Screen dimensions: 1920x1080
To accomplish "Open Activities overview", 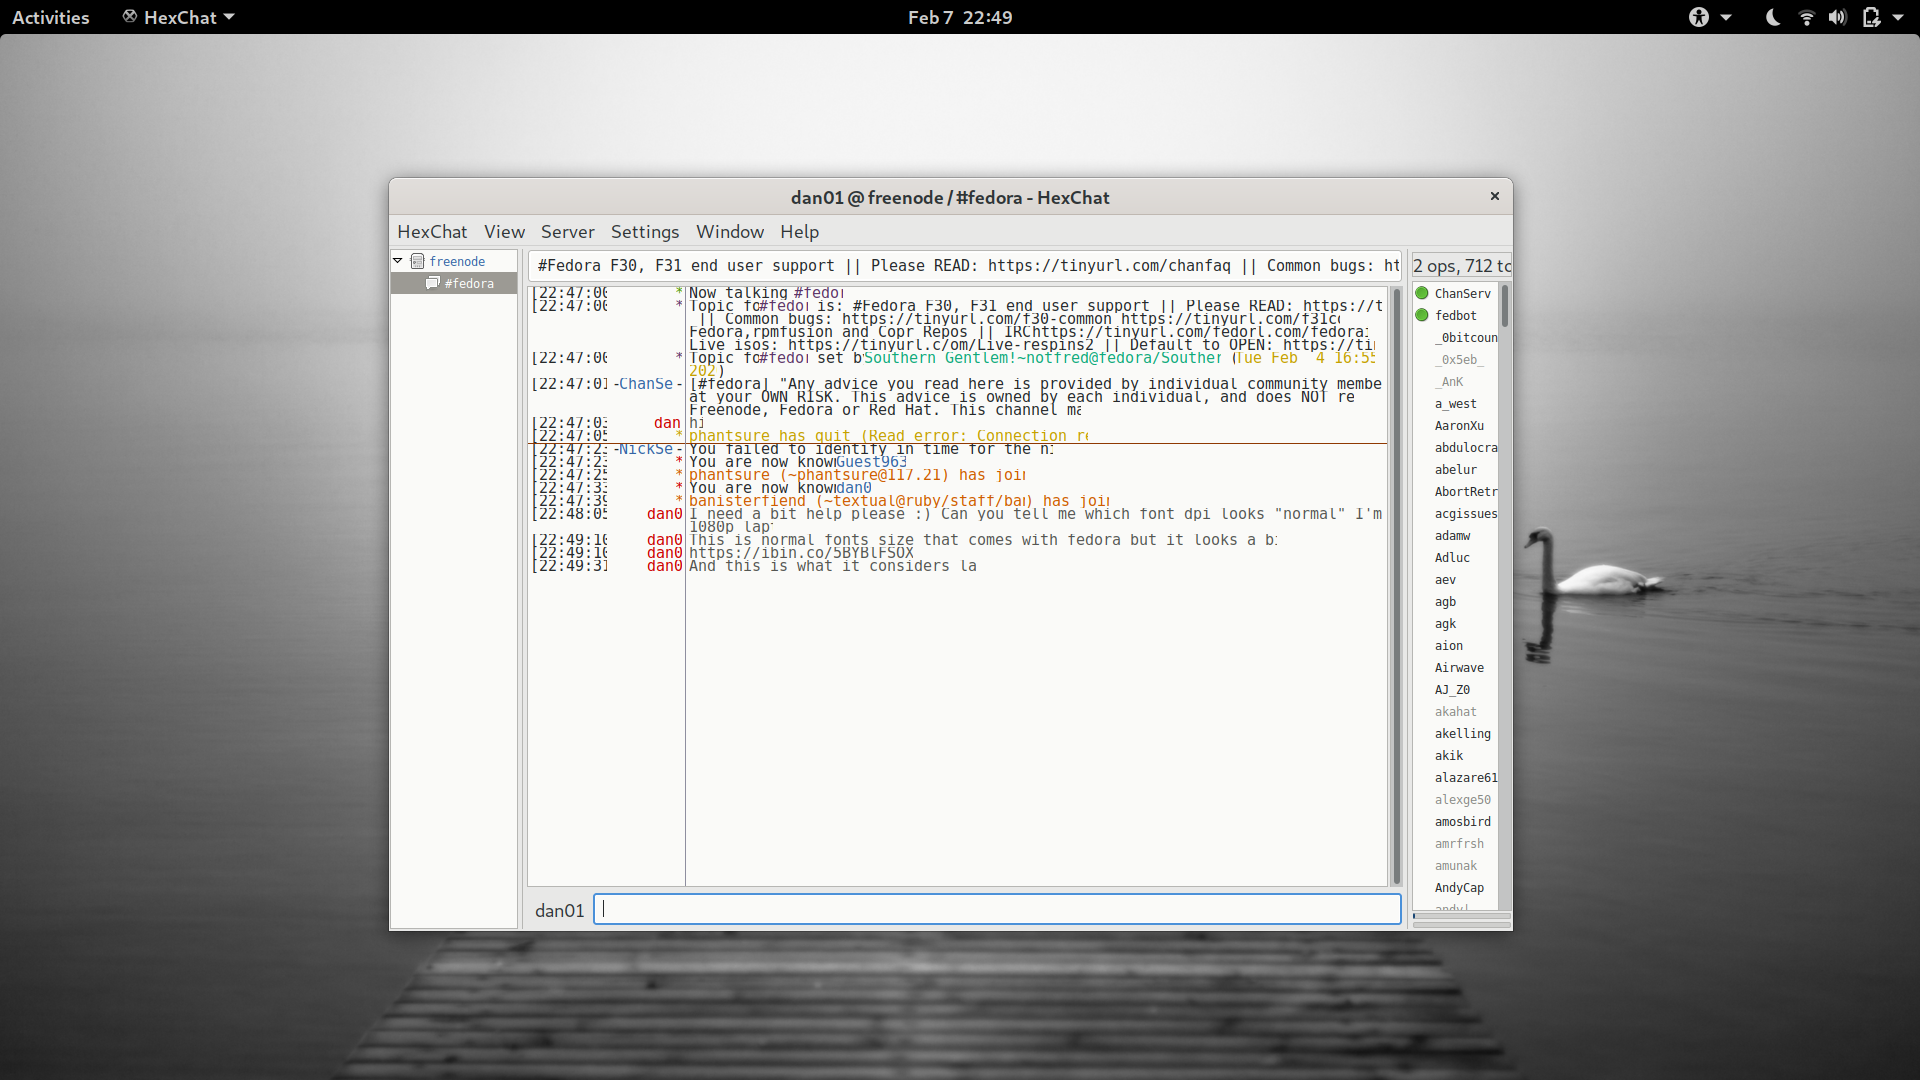I will [x=51, y=17].
